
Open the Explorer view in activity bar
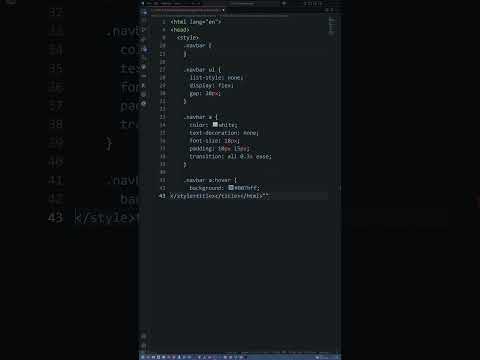(144, 12)
